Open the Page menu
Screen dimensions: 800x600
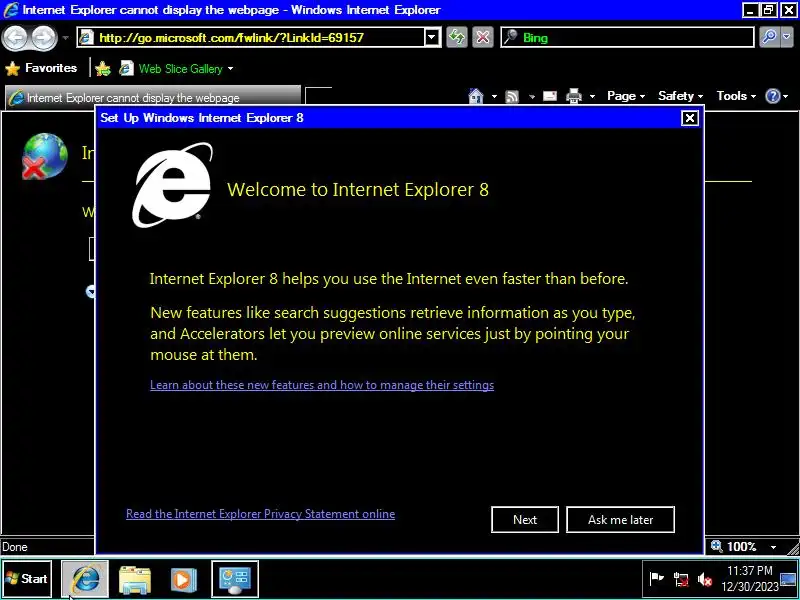(626, 96)
